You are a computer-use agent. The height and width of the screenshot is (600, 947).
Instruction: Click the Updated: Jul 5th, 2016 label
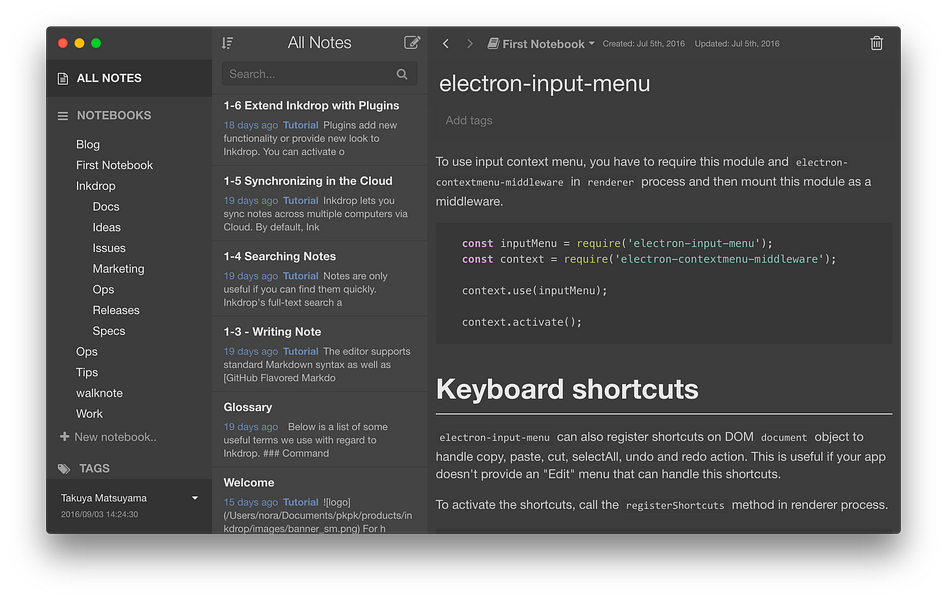pos(737,44)
